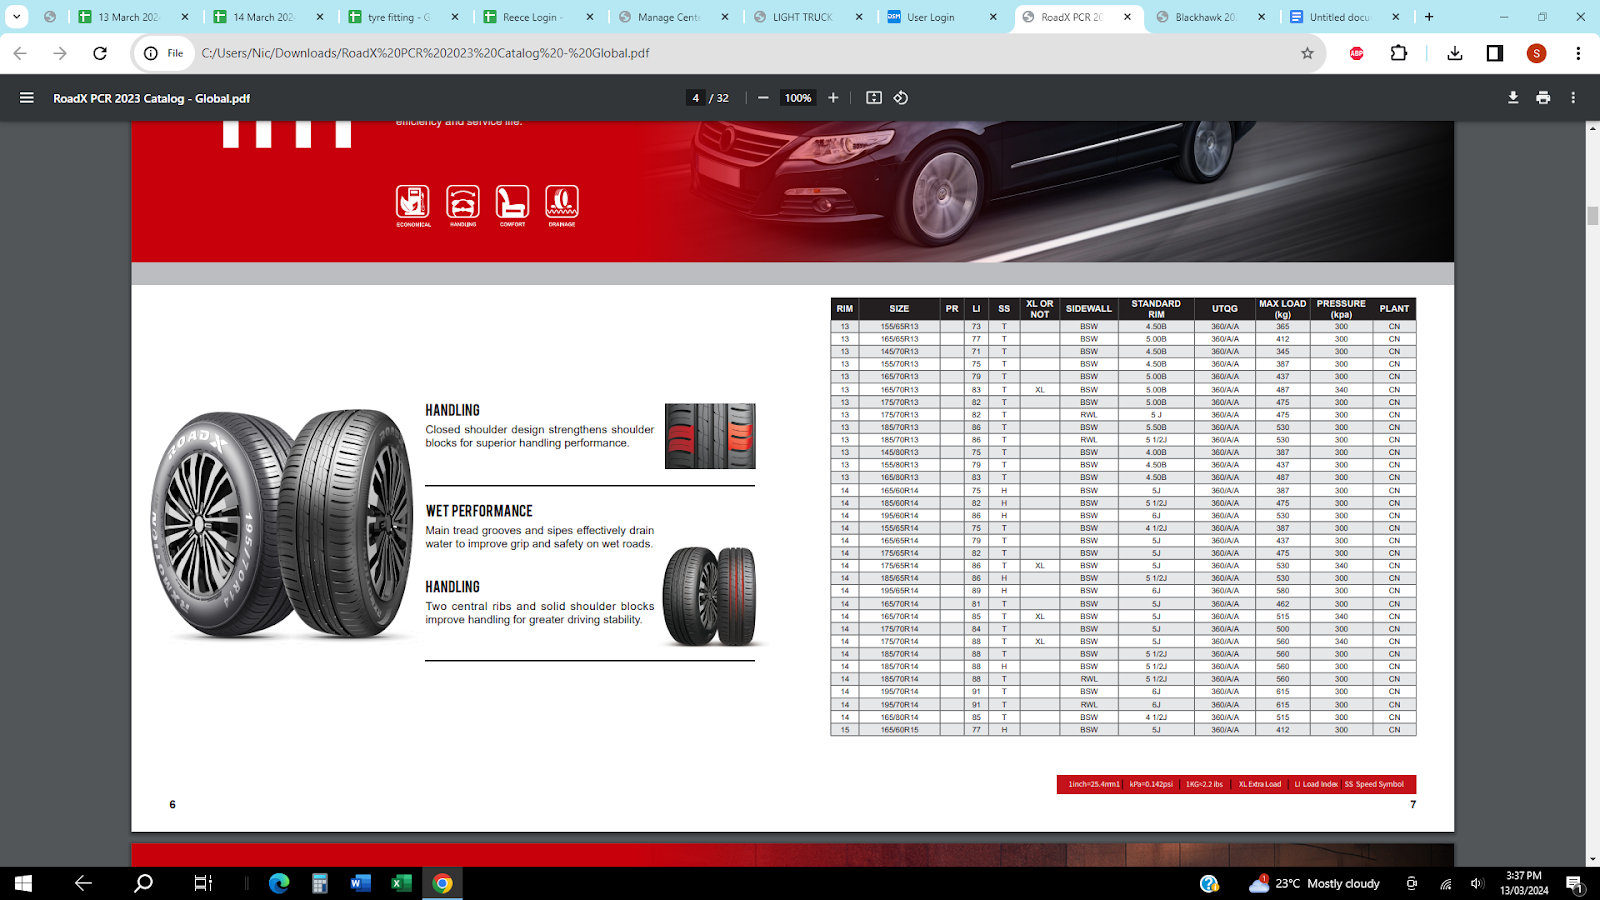Bookmark this page with star icon
This screenshot has width=1600, height=900.
[x=1307, y=53]
